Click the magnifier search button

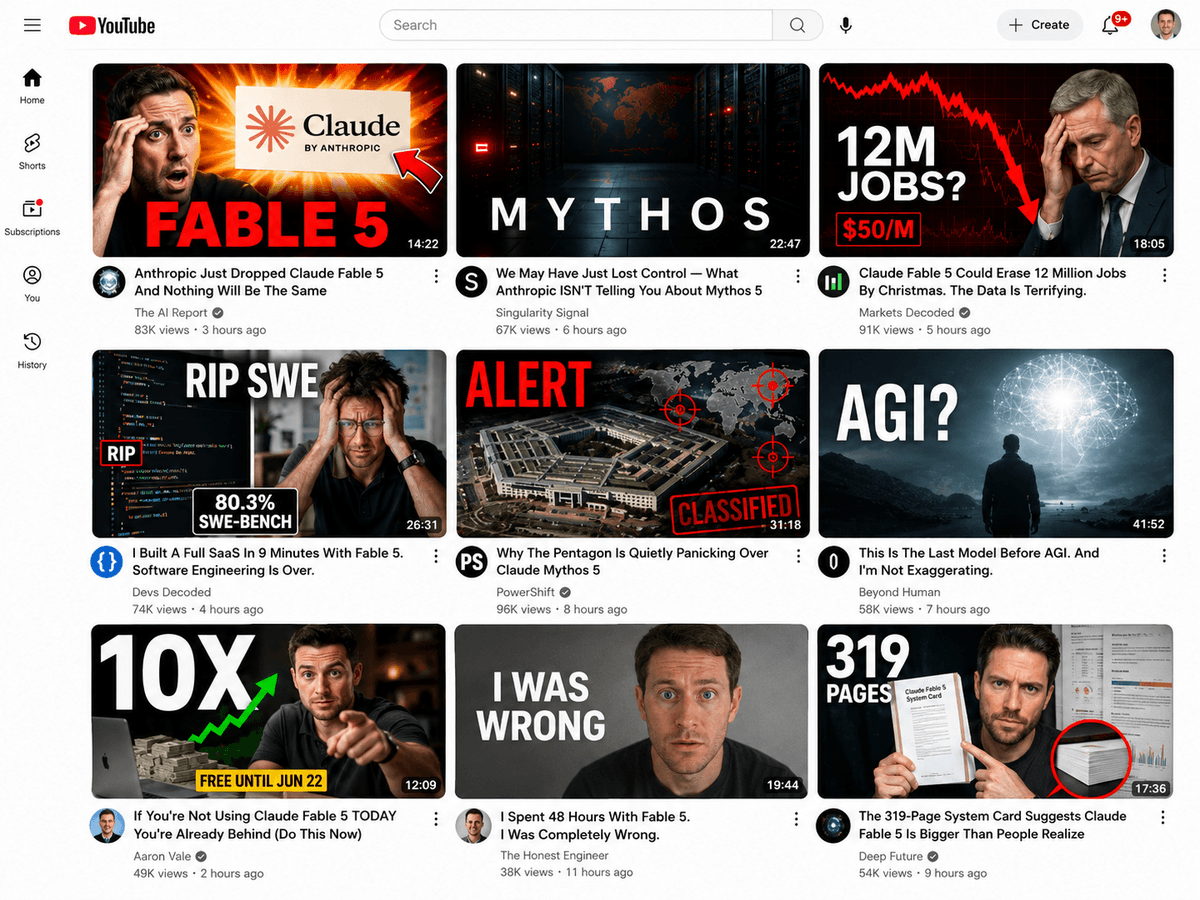point(797,25)
